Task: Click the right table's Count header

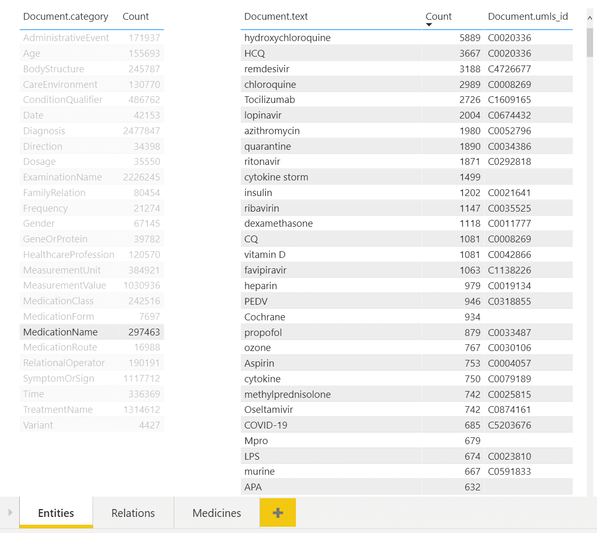Action: point(438,16)
